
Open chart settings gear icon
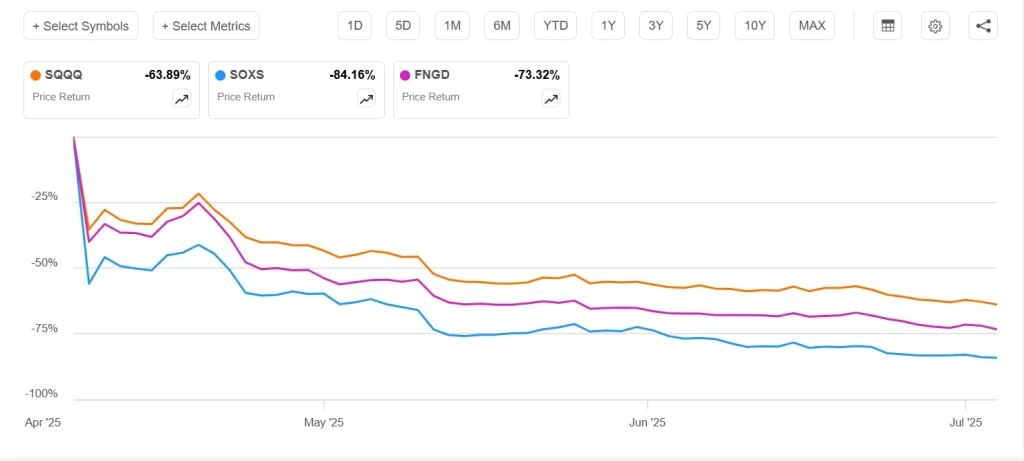click(x=935, y=26)
